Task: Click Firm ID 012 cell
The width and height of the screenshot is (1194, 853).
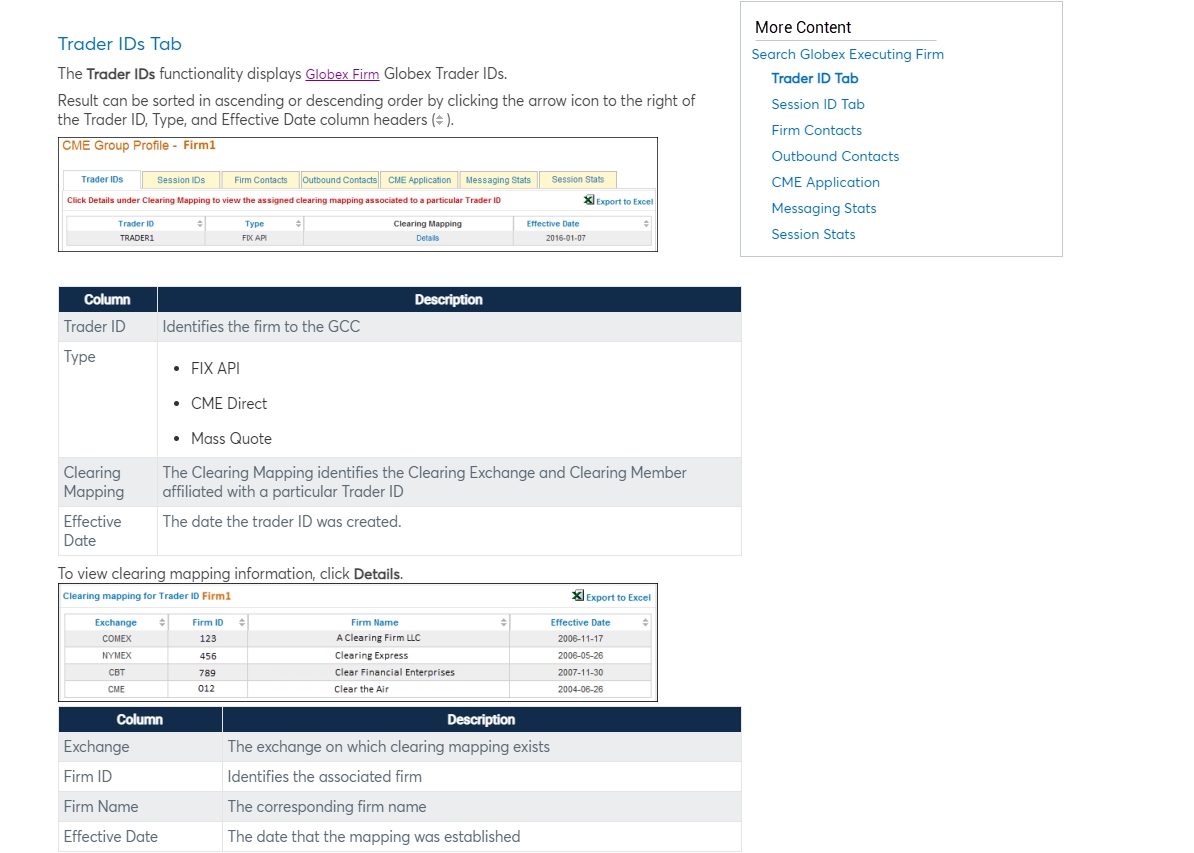Action: pos(206,688)
